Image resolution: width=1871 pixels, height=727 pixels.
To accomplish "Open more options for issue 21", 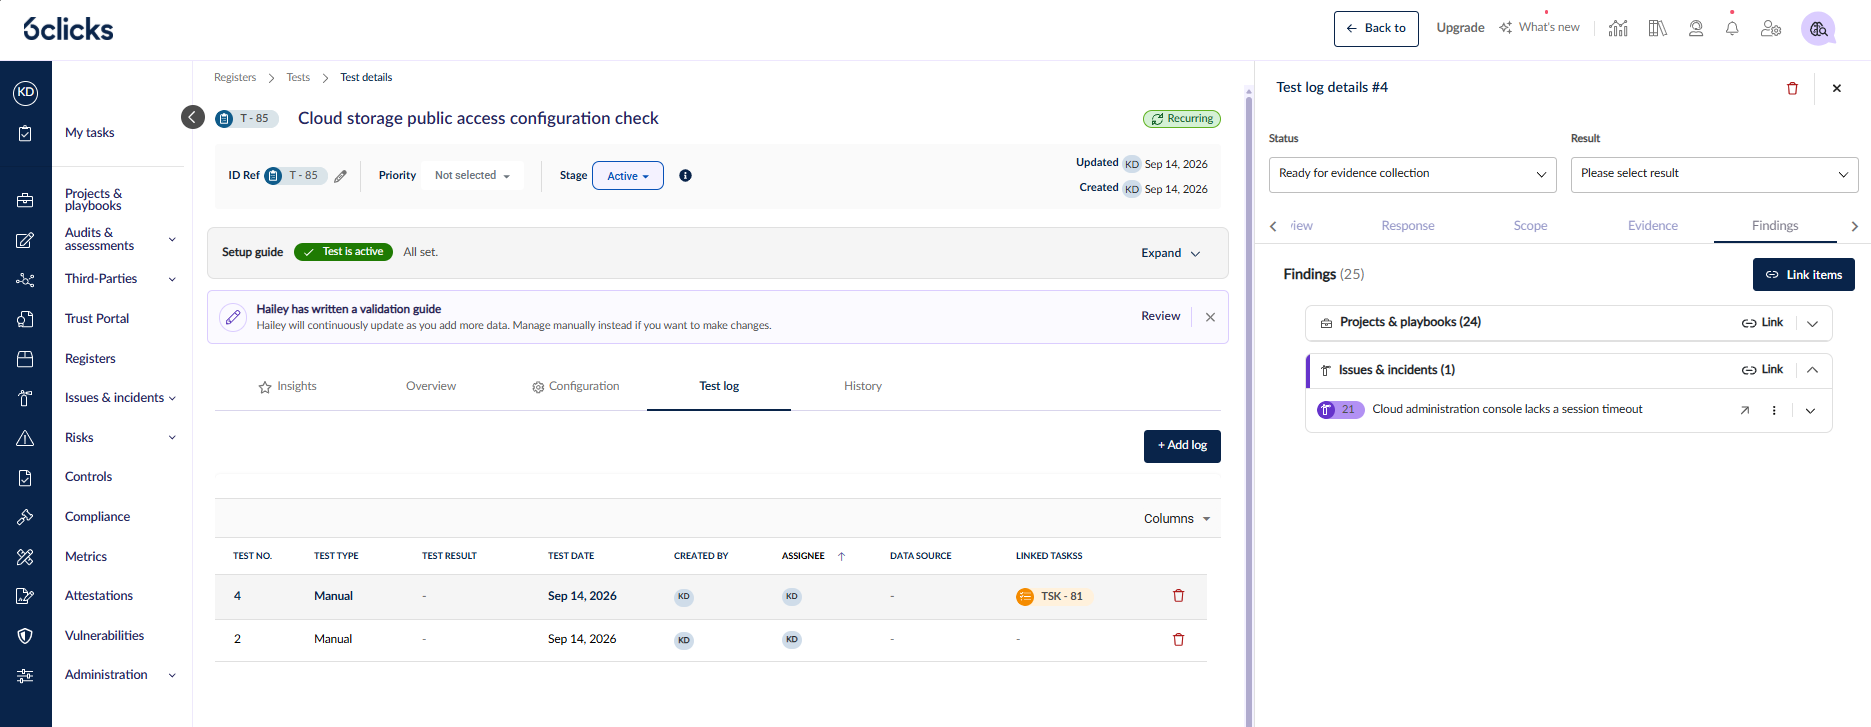I will point(1774,410).
